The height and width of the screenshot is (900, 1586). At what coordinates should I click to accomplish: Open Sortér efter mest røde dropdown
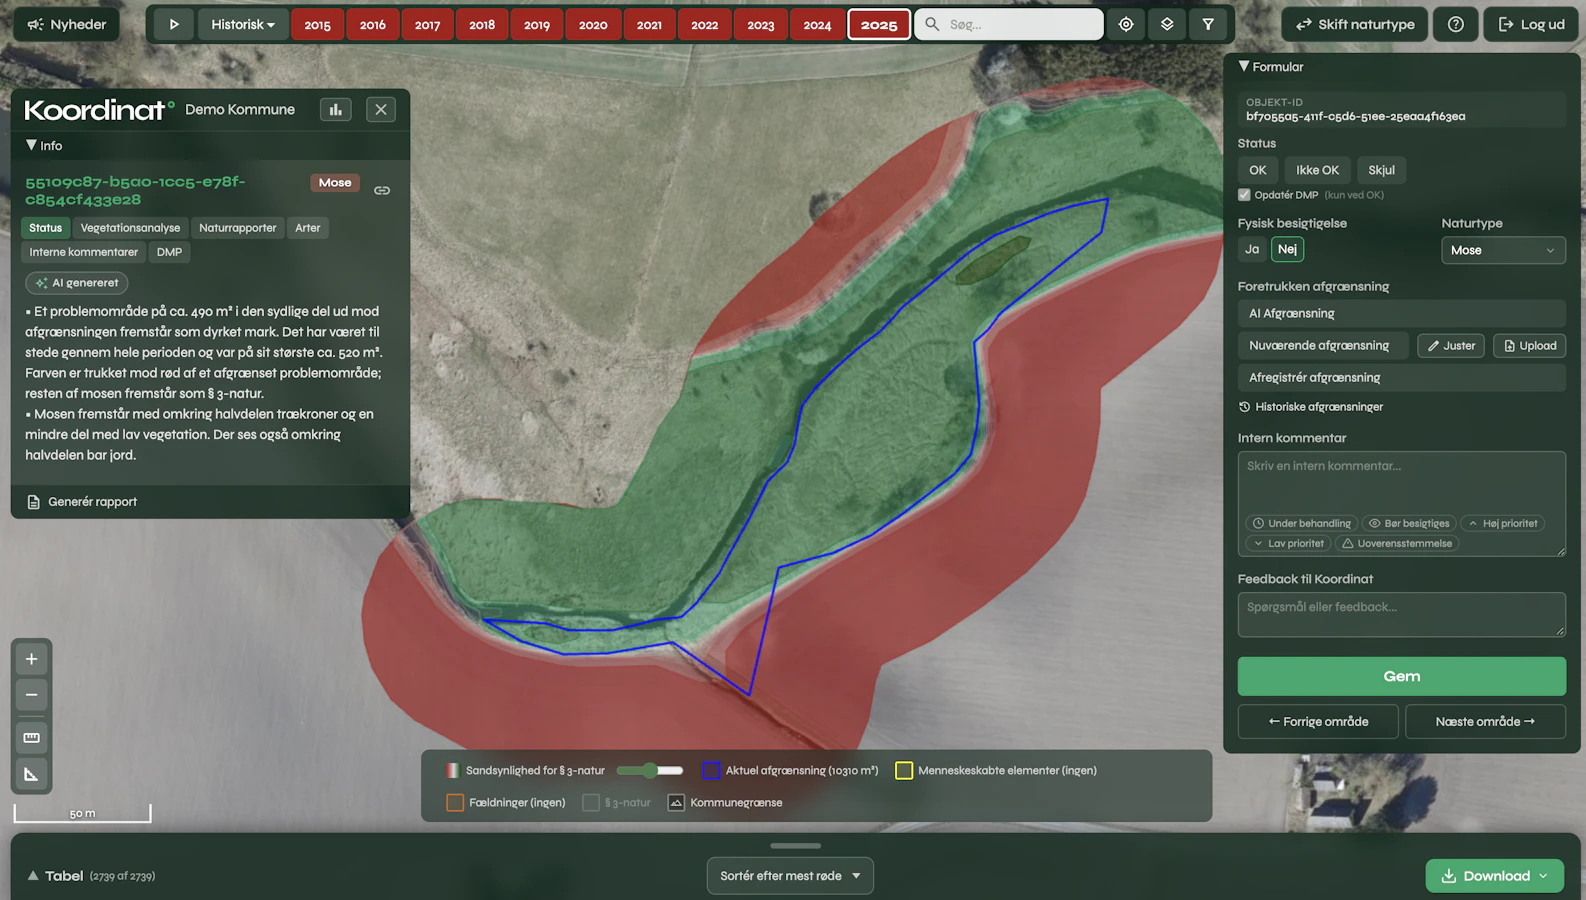click(790, 876)
